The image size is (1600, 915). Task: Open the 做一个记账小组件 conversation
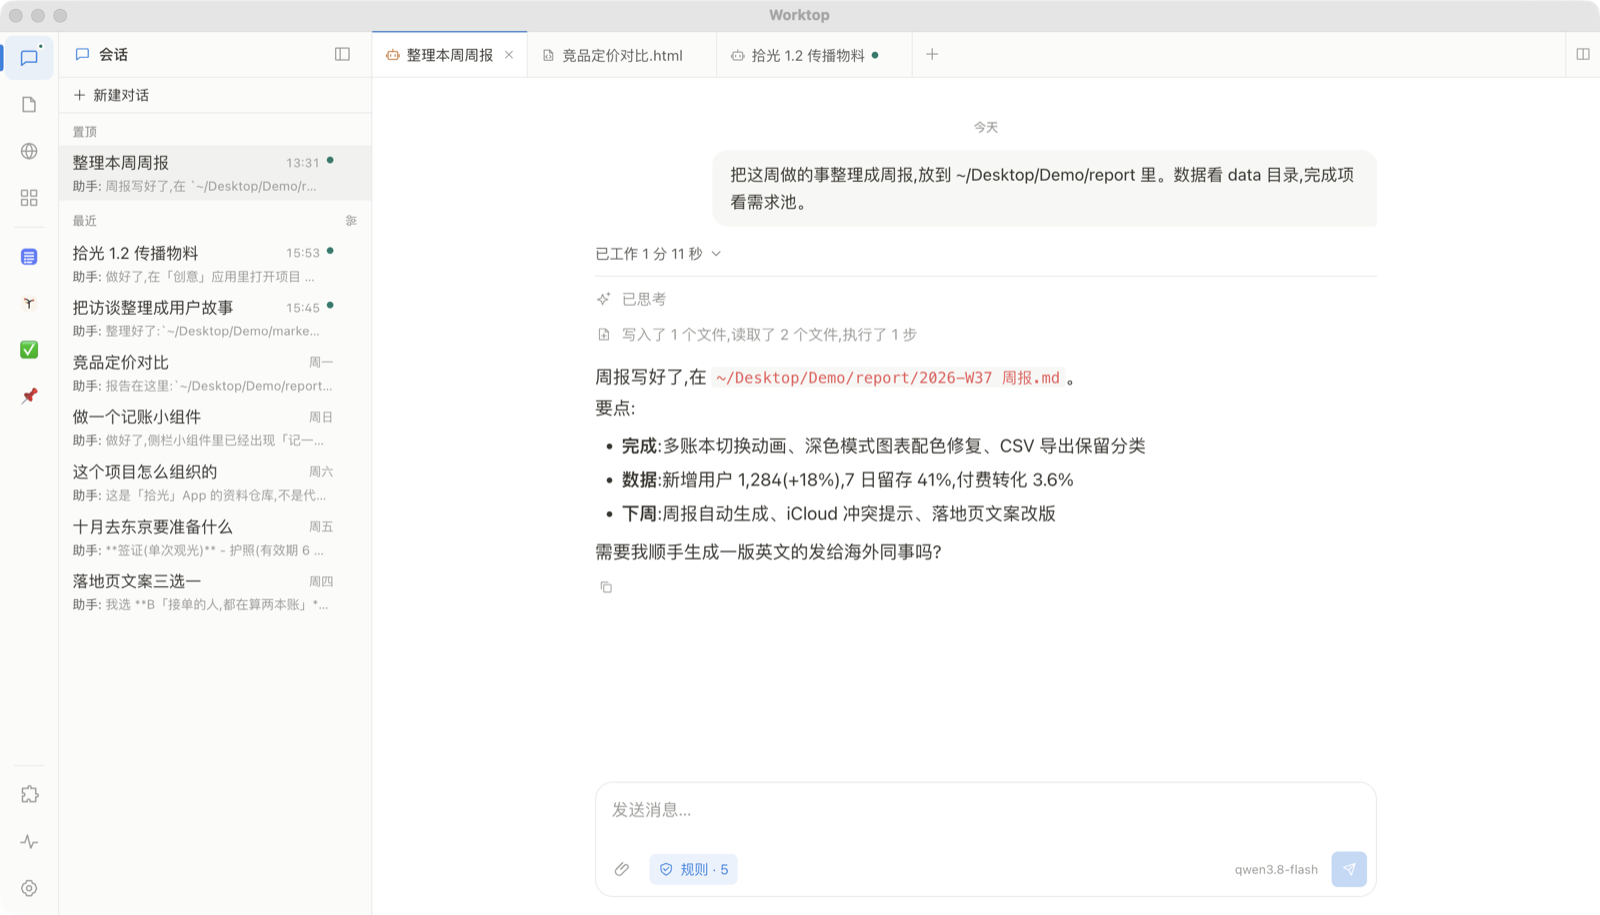point(215,428)
